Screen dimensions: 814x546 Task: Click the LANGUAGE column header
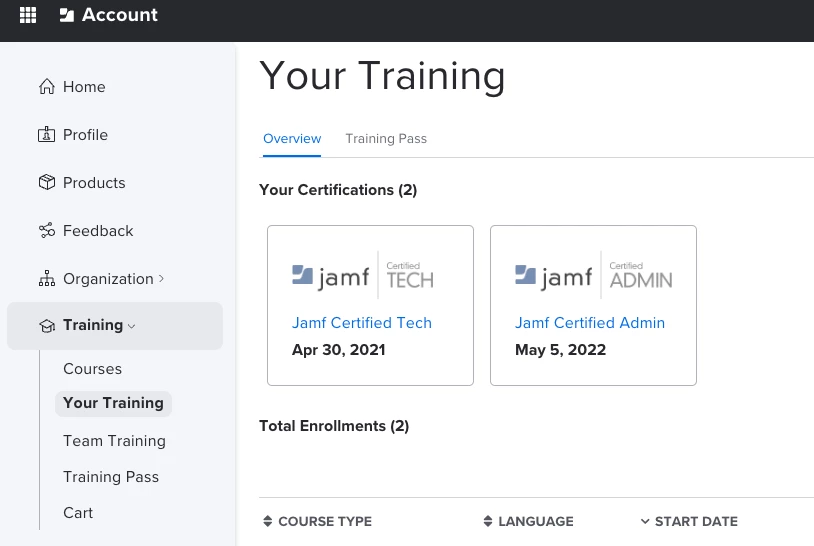tap(536, 521)
